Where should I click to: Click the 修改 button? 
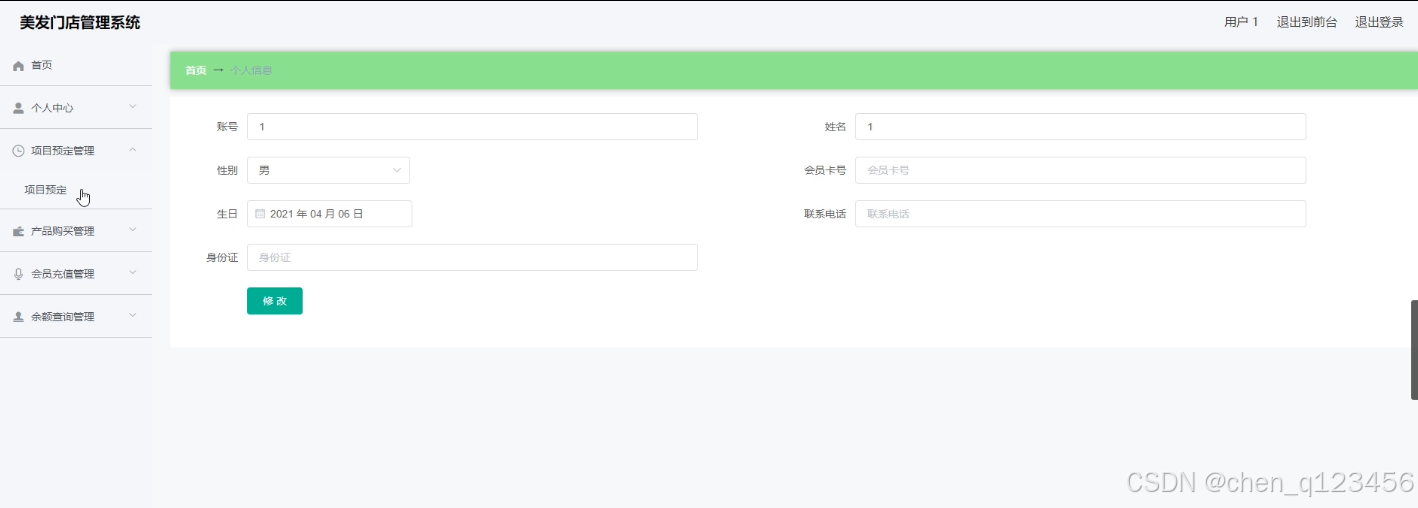pyautogui.click(x=275, y=301)
